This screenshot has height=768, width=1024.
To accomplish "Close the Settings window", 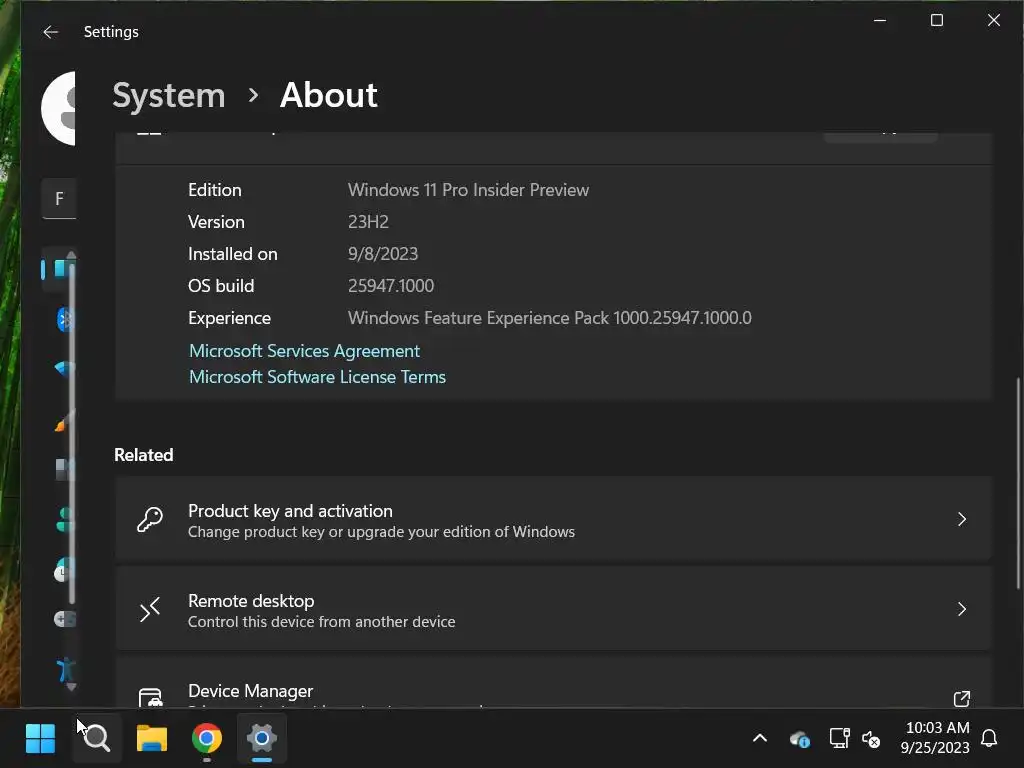I will point(994,20).
